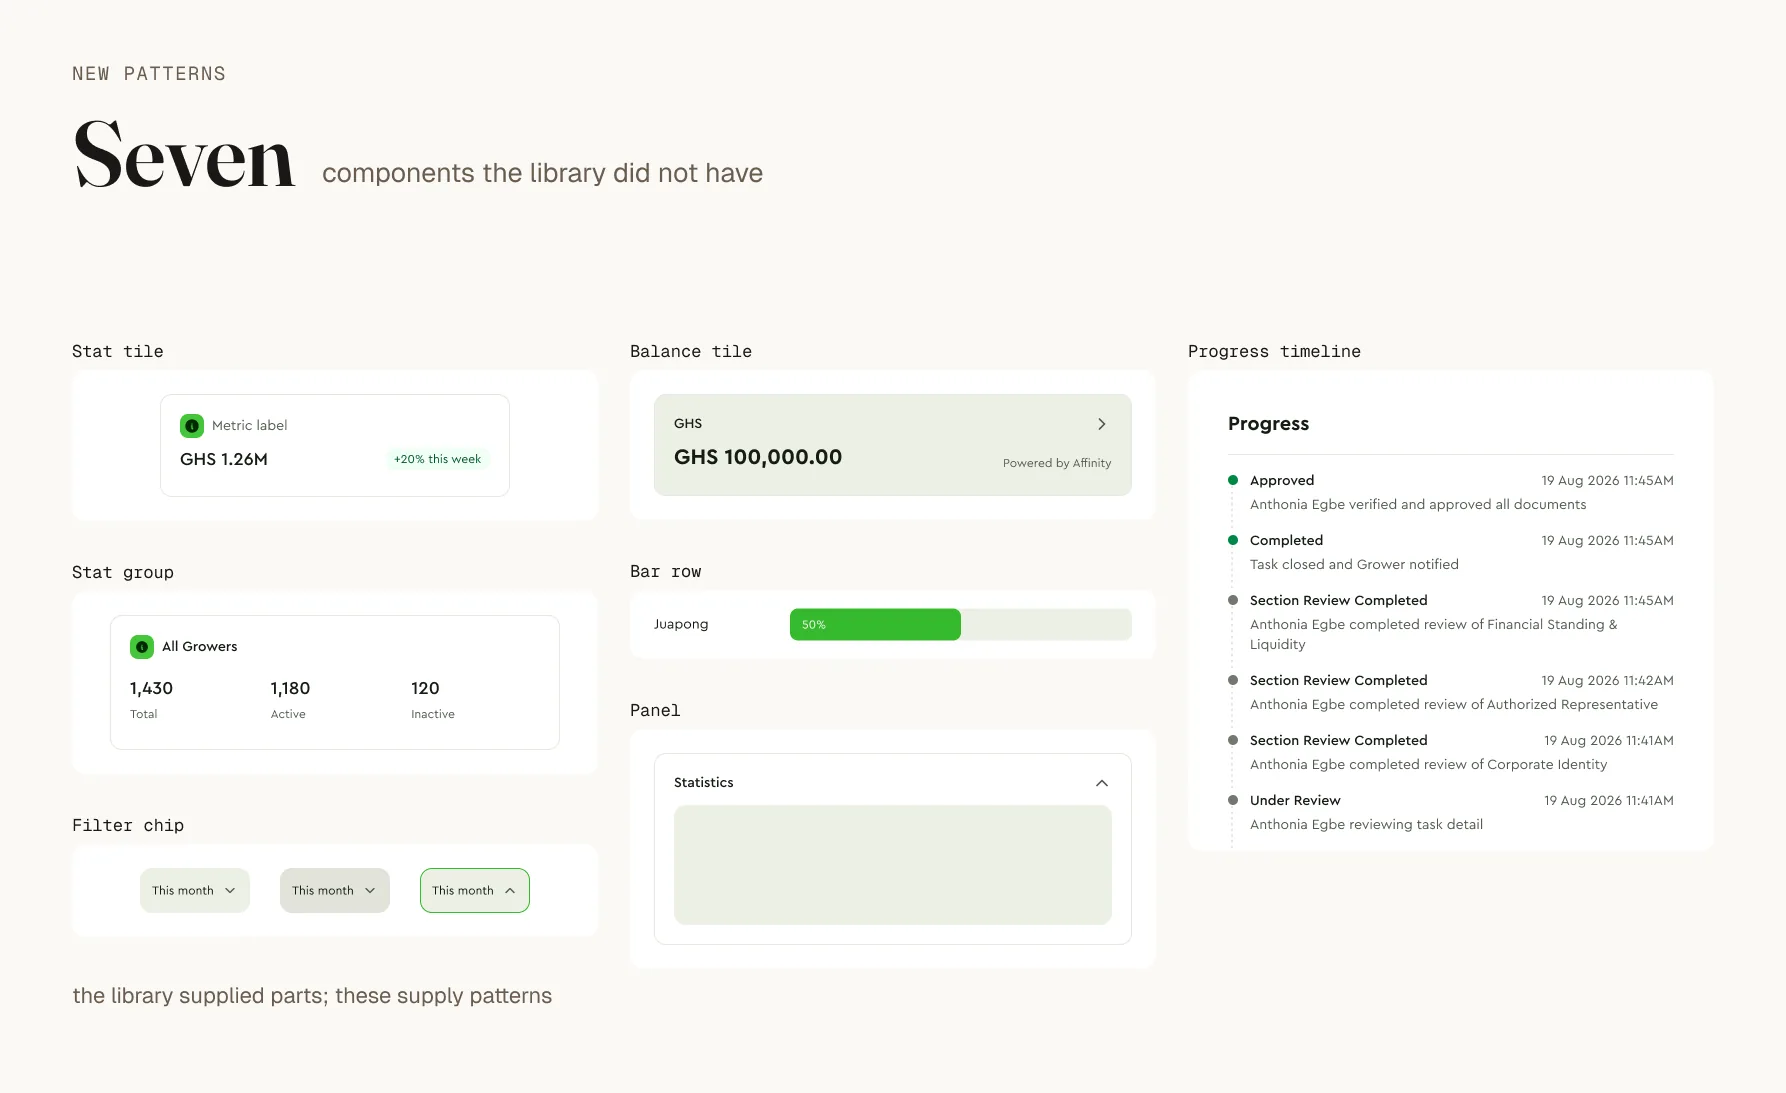The width and height of the screenshot is (1786, 1093).
Task: Open the darker grey This month filter chip
Action: click(x=335, y=890)
